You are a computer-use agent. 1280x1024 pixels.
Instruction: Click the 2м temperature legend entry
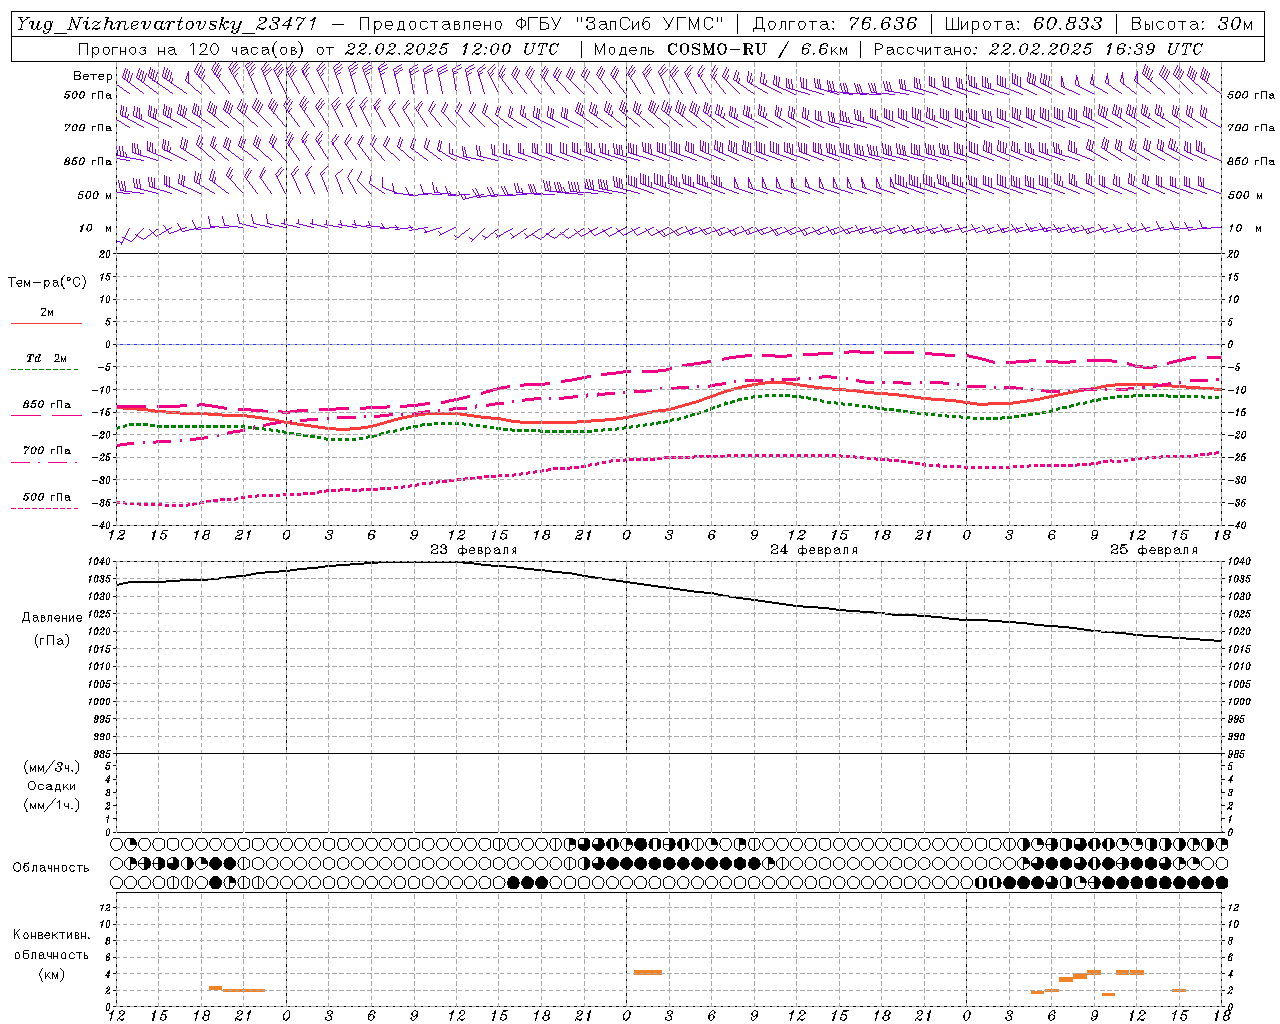pyautogui.click(x=47, y=313)
